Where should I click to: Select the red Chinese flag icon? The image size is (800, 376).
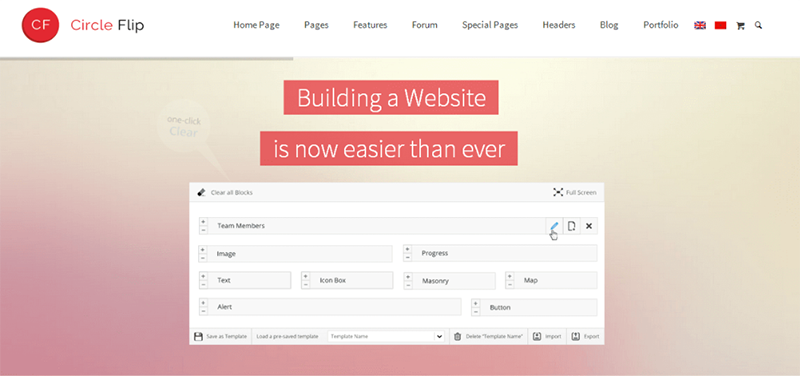tap(720, 25)
